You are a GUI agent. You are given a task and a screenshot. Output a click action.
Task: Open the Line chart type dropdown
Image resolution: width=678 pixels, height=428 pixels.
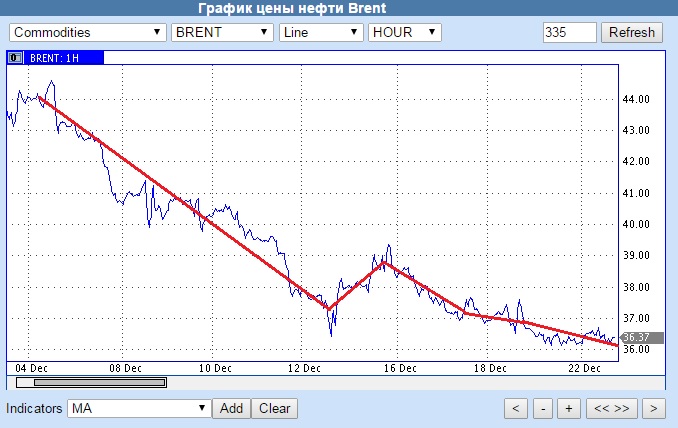tap(321, 32)
